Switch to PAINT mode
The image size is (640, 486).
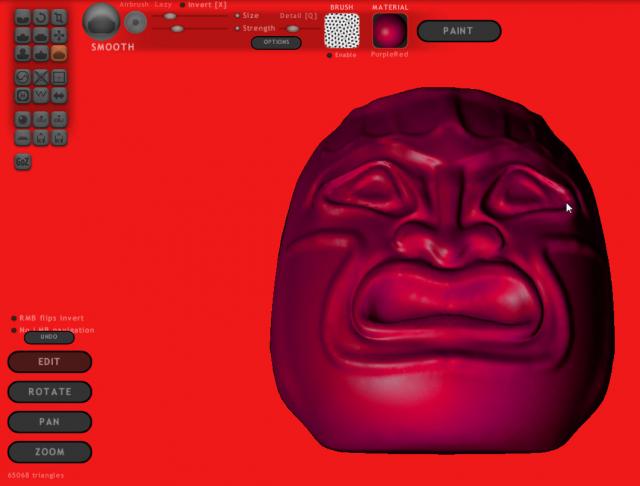click(458, 31)
